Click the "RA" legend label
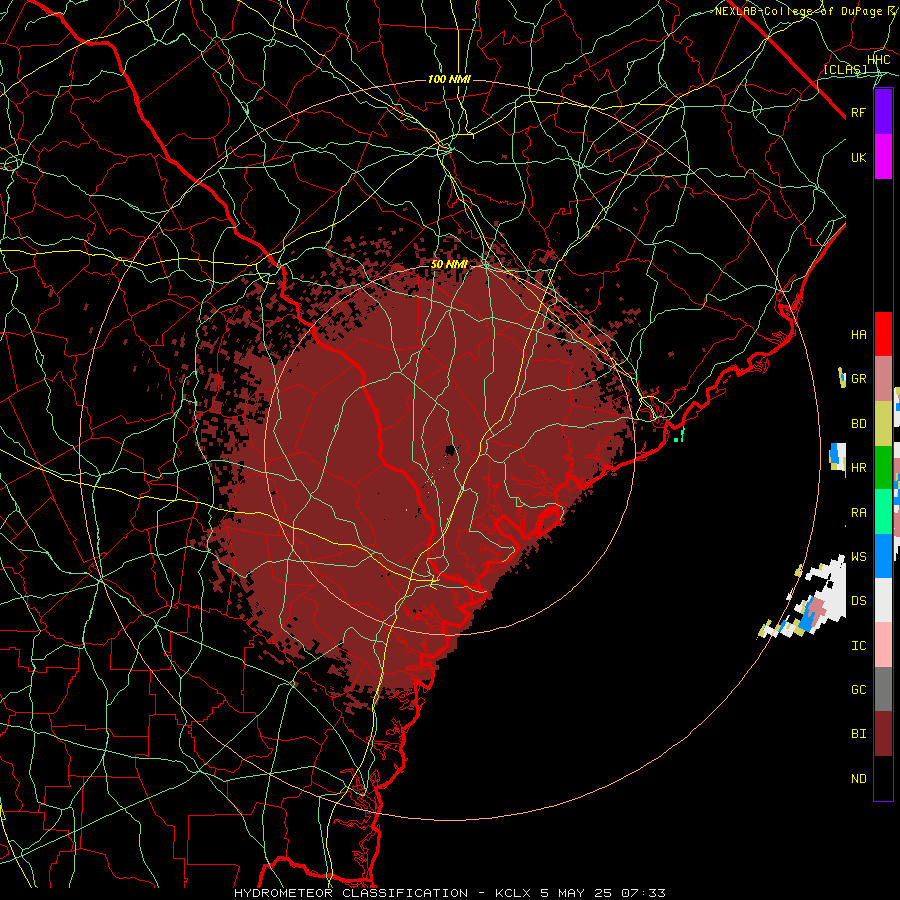Image resolution: width=900 pixels, height=900 pixels. tap(858, 513)
